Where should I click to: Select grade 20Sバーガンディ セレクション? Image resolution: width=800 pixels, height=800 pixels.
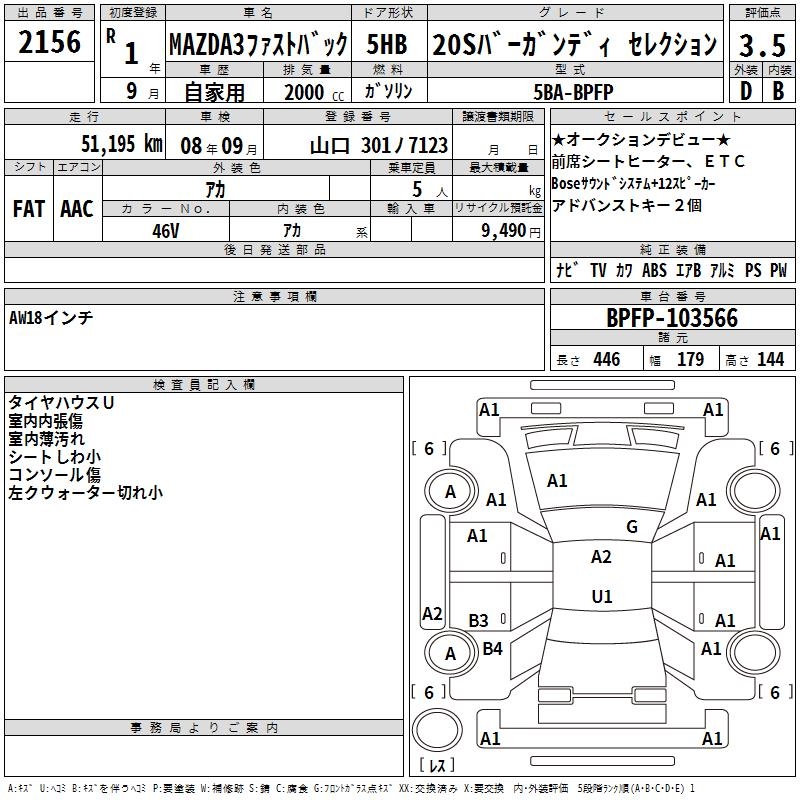pos(575,44)
